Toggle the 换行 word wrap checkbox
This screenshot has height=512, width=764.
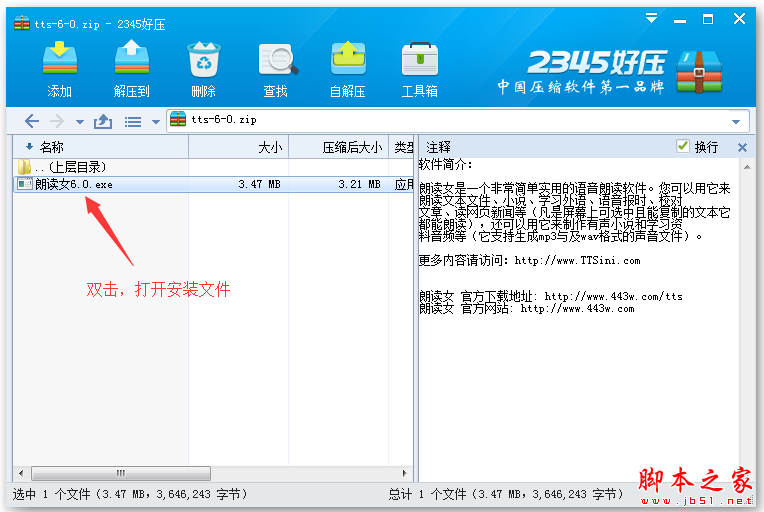pyautogui.click(x=683, y=146)
